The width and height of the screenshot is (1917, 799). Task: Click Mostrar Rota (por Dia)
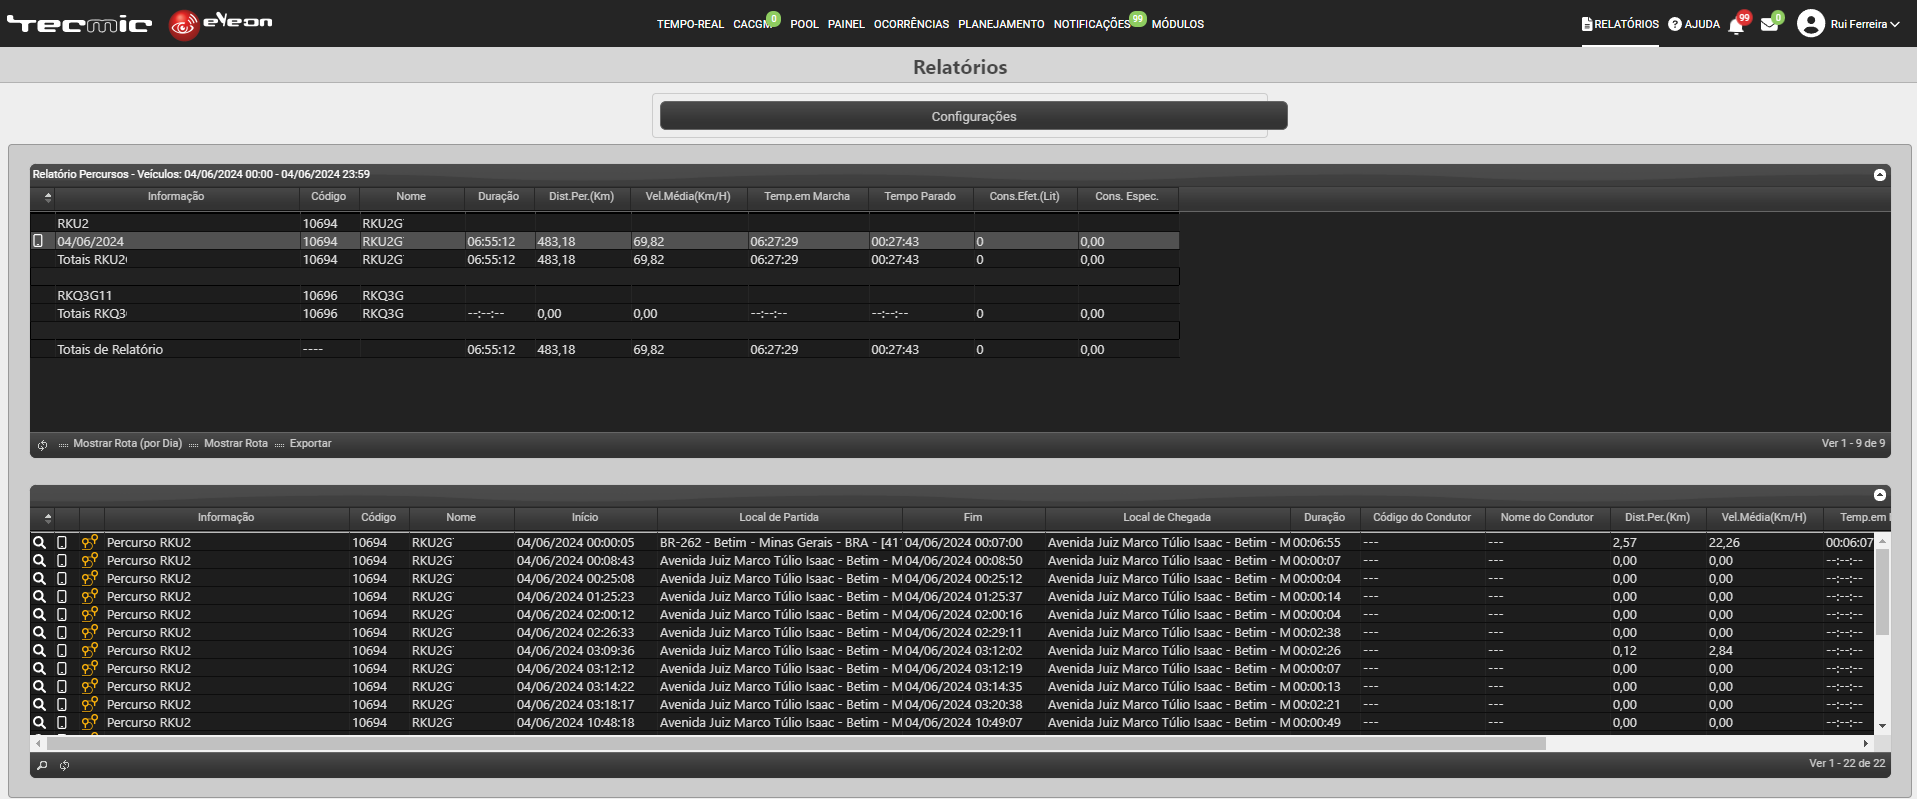click(127, 444)
